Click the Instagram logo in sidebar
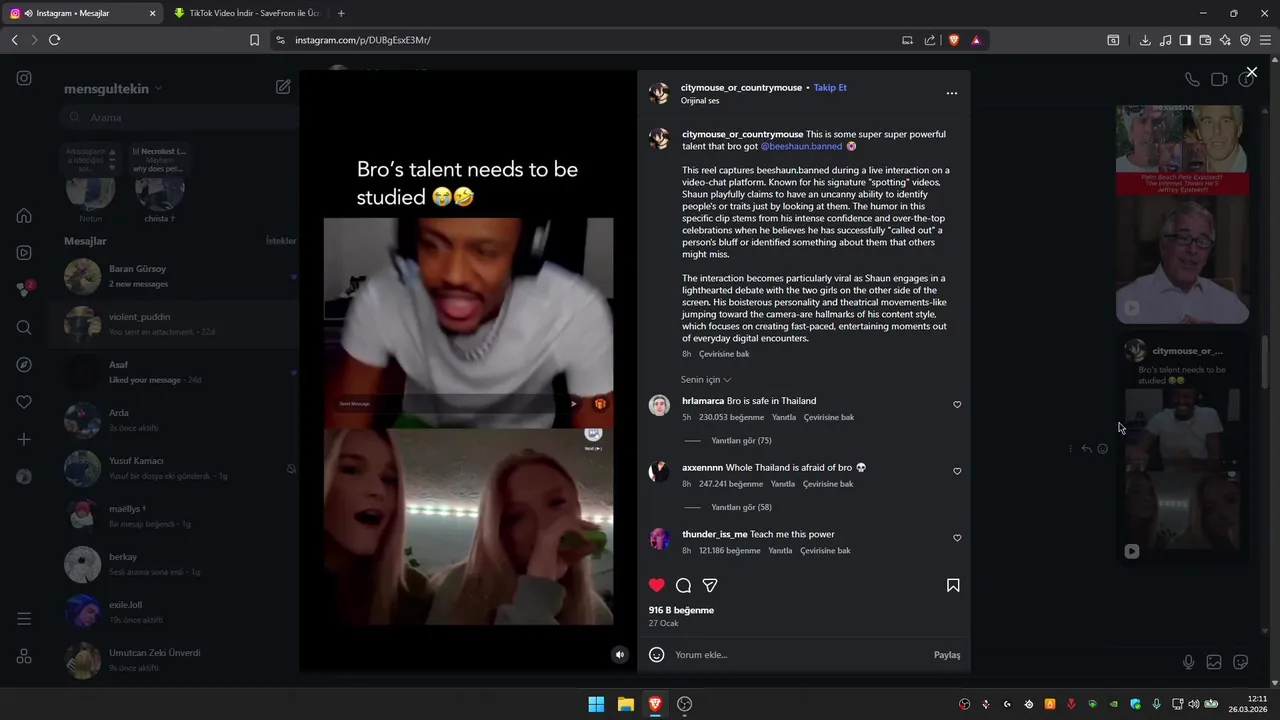1280x720 pixels. coord(24,78)
